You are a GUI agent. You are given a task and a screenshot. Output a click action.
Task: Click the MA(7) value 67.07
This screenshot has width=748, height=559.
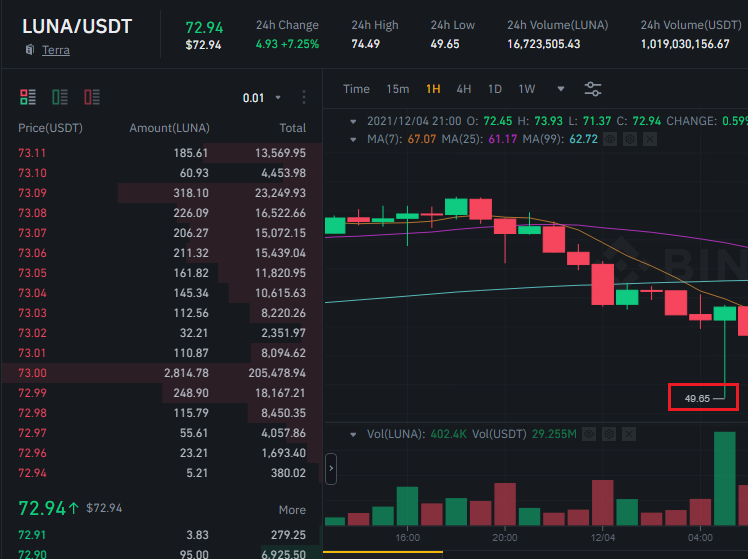point(422,139)
